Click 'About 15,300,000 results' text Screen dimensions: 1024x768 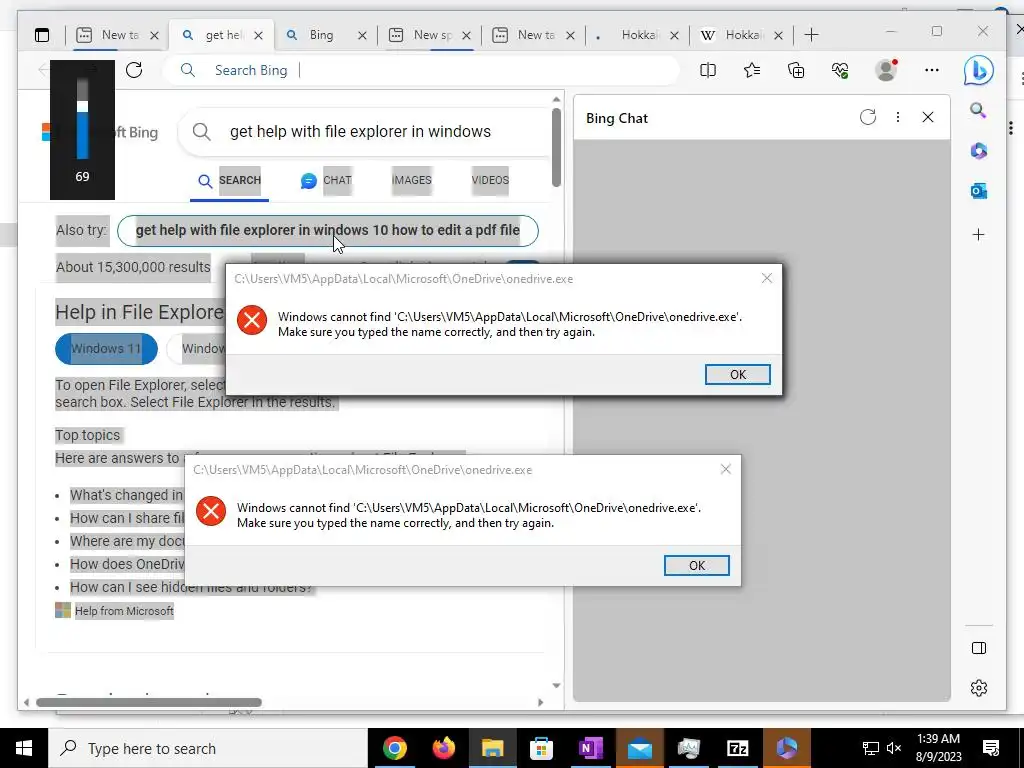click(133, 267)
